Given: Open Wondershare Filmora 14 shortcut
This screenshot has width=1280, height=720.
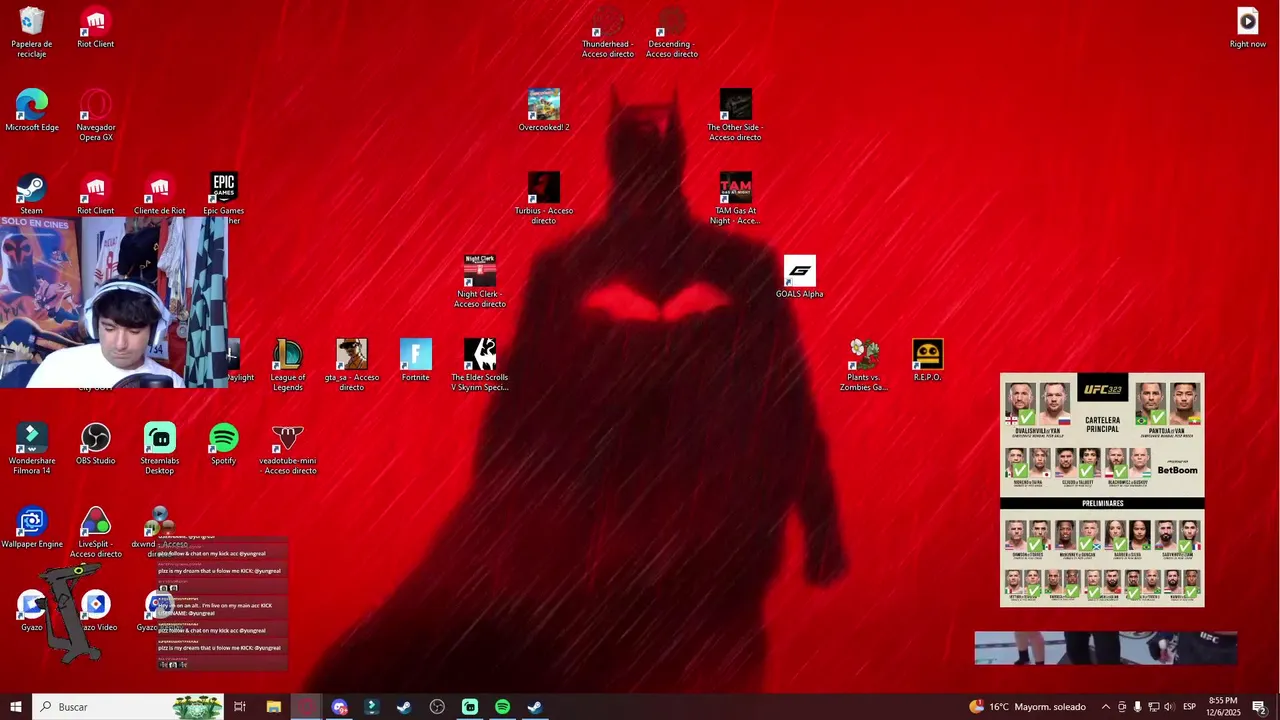Looking at the screenshot, I should pos(32,448).
